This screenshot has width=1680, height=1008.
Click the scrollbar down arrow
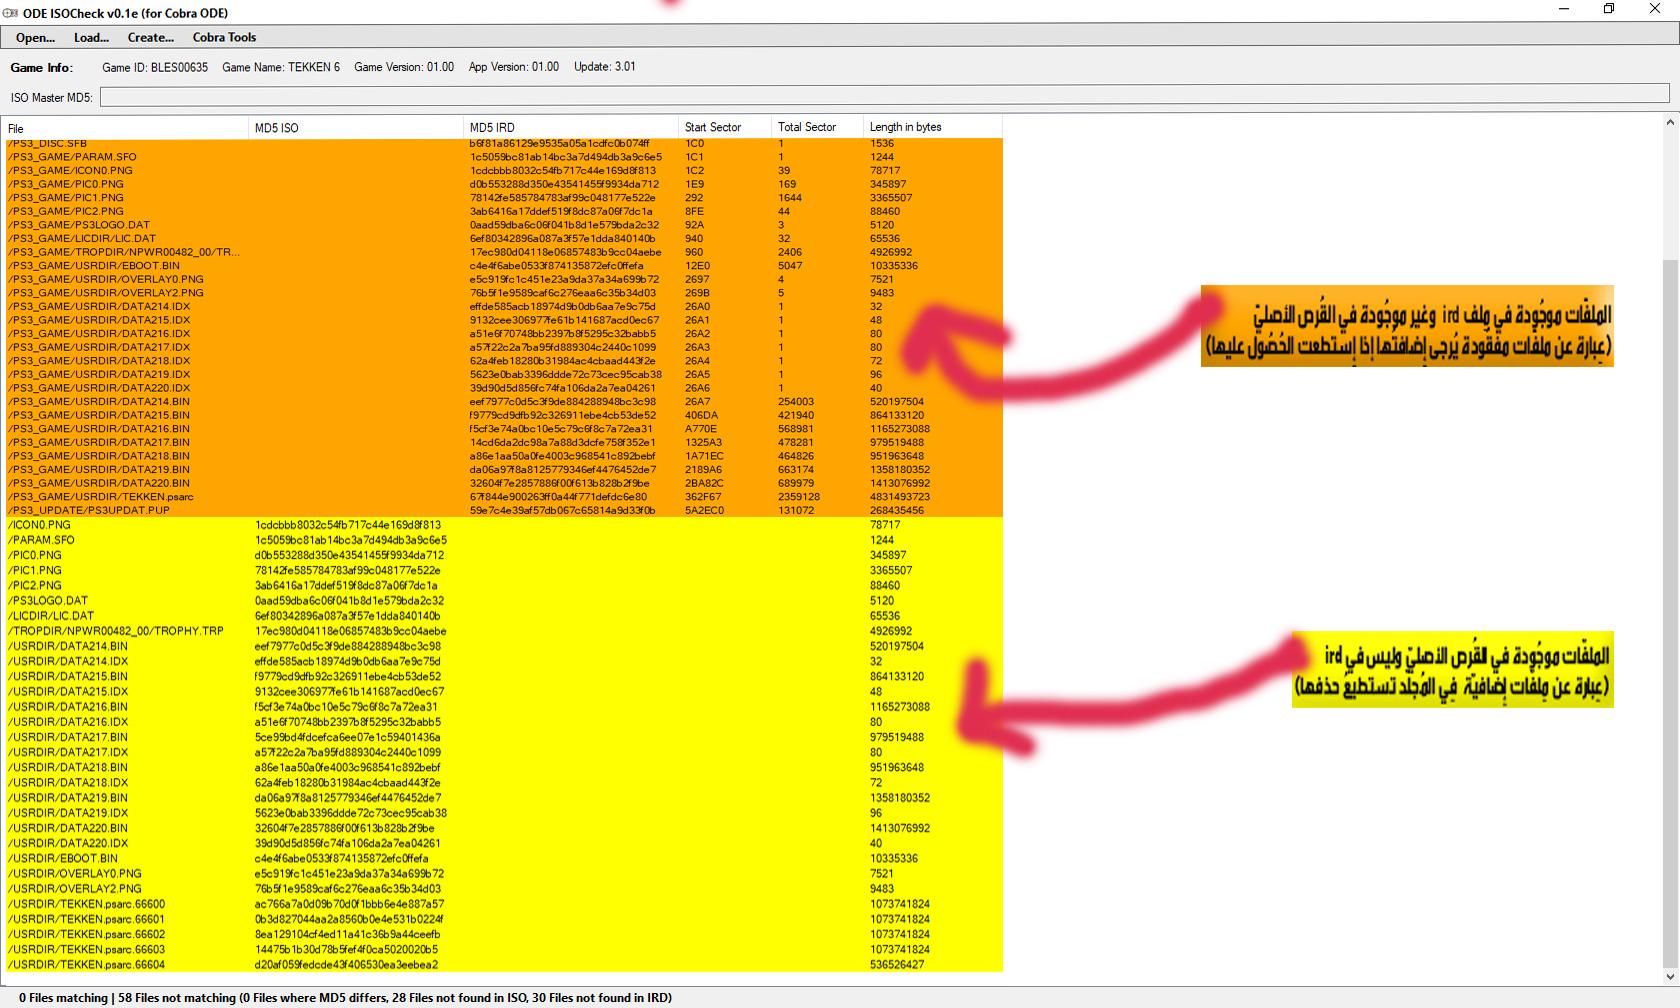[1670, 977]
